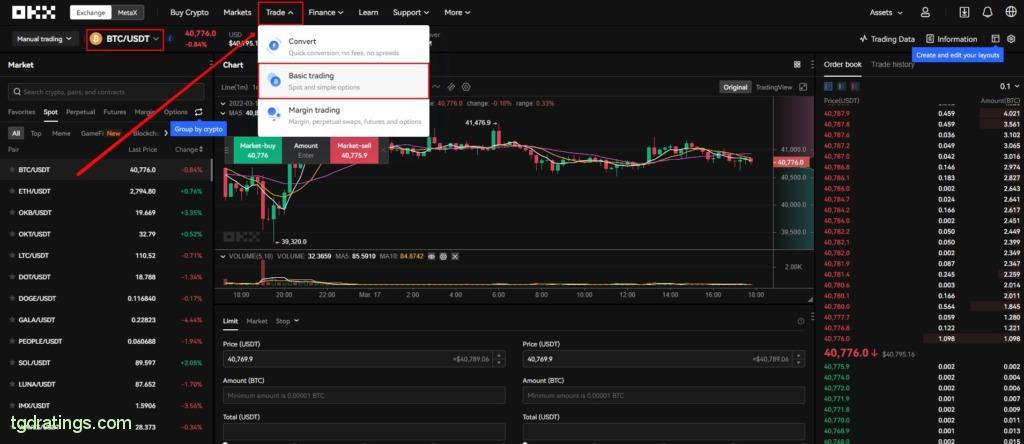Click the Buy Crypto link

point(189,12)
